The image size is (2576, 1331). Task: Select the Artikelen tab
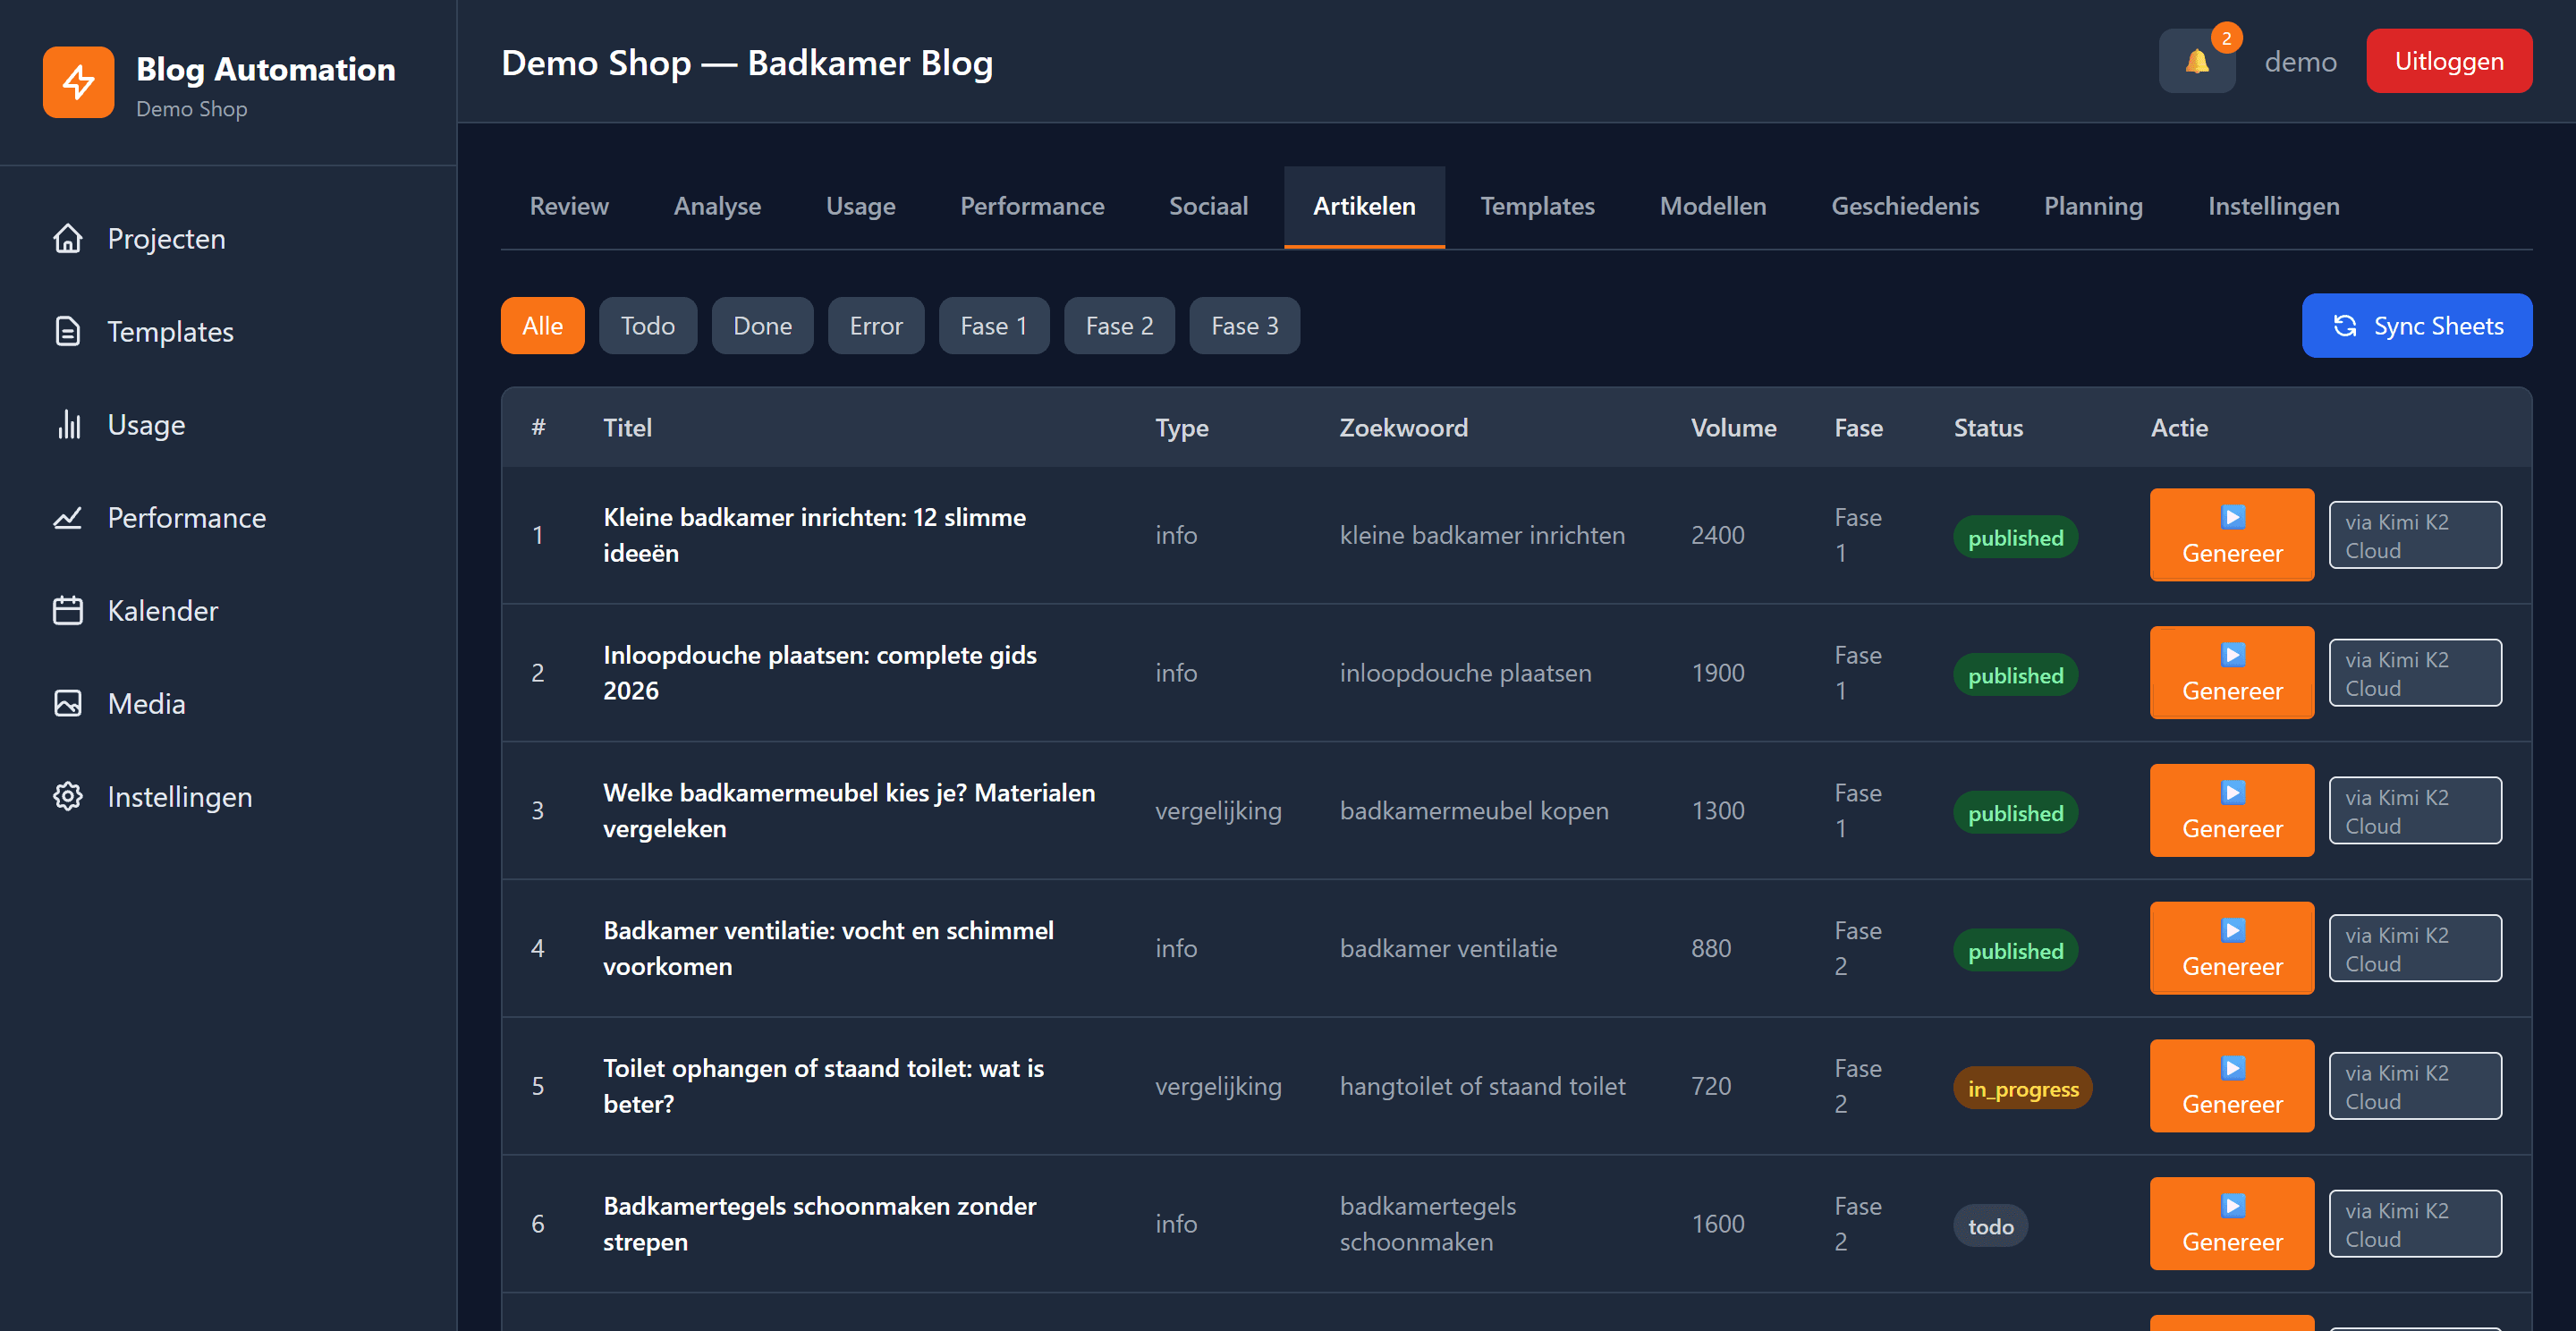coord(1364,207)
